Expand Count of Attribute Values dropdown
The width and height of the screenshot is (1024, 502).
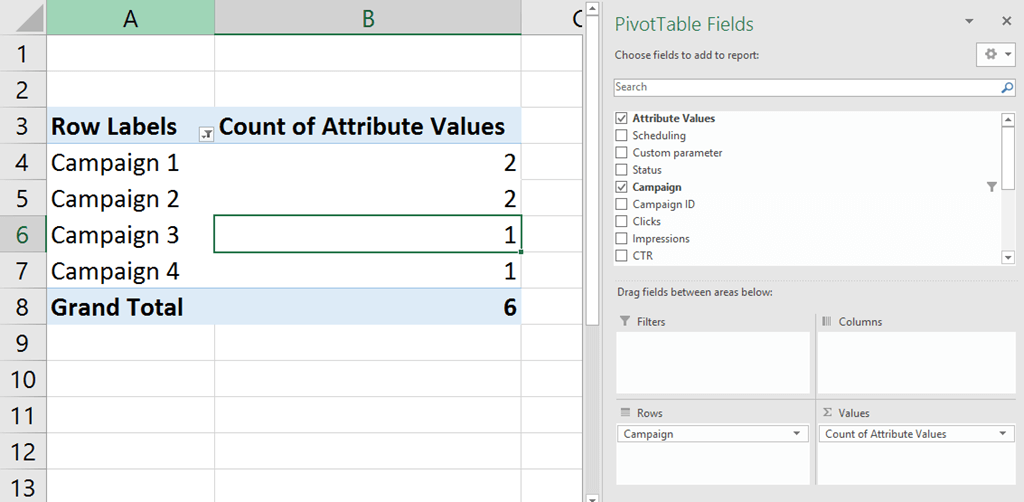1003,434
